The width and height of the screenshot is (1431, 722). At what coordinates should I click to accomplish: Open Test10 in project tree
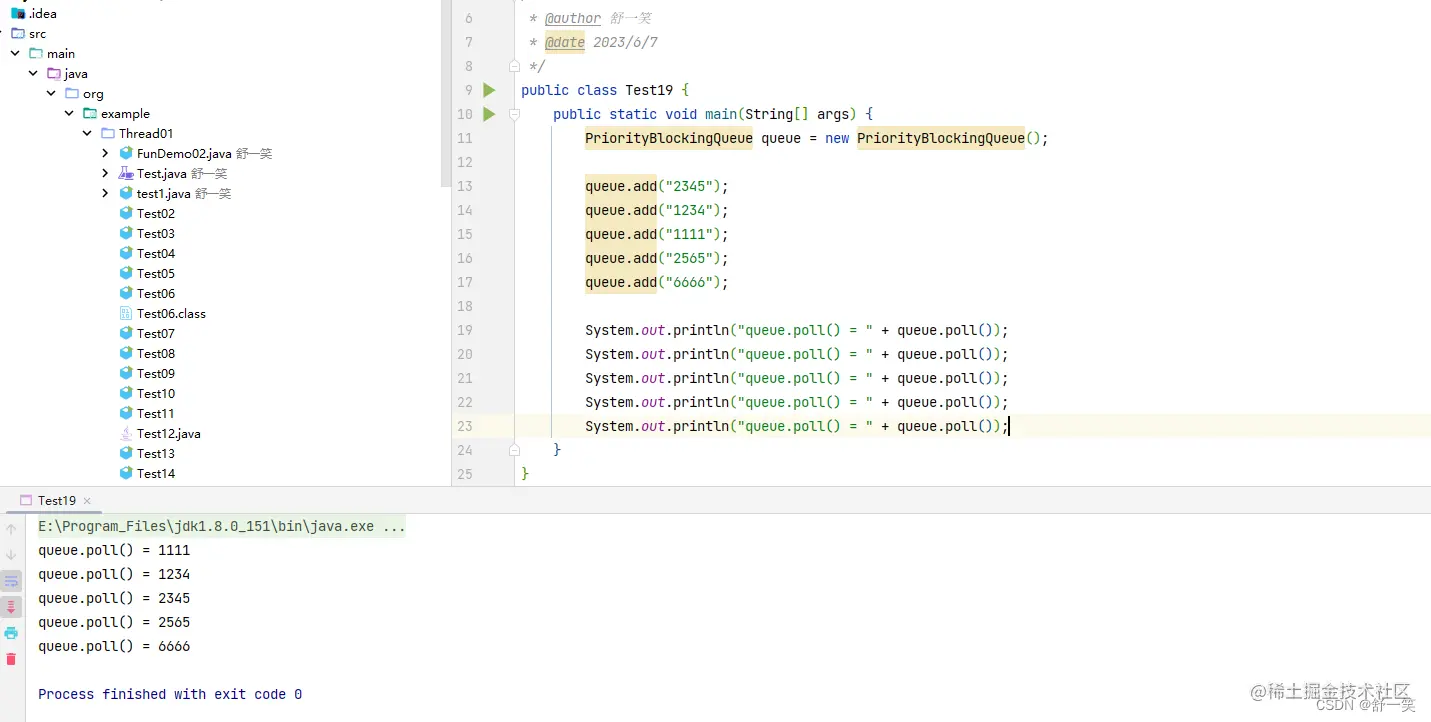click(156, 393)
